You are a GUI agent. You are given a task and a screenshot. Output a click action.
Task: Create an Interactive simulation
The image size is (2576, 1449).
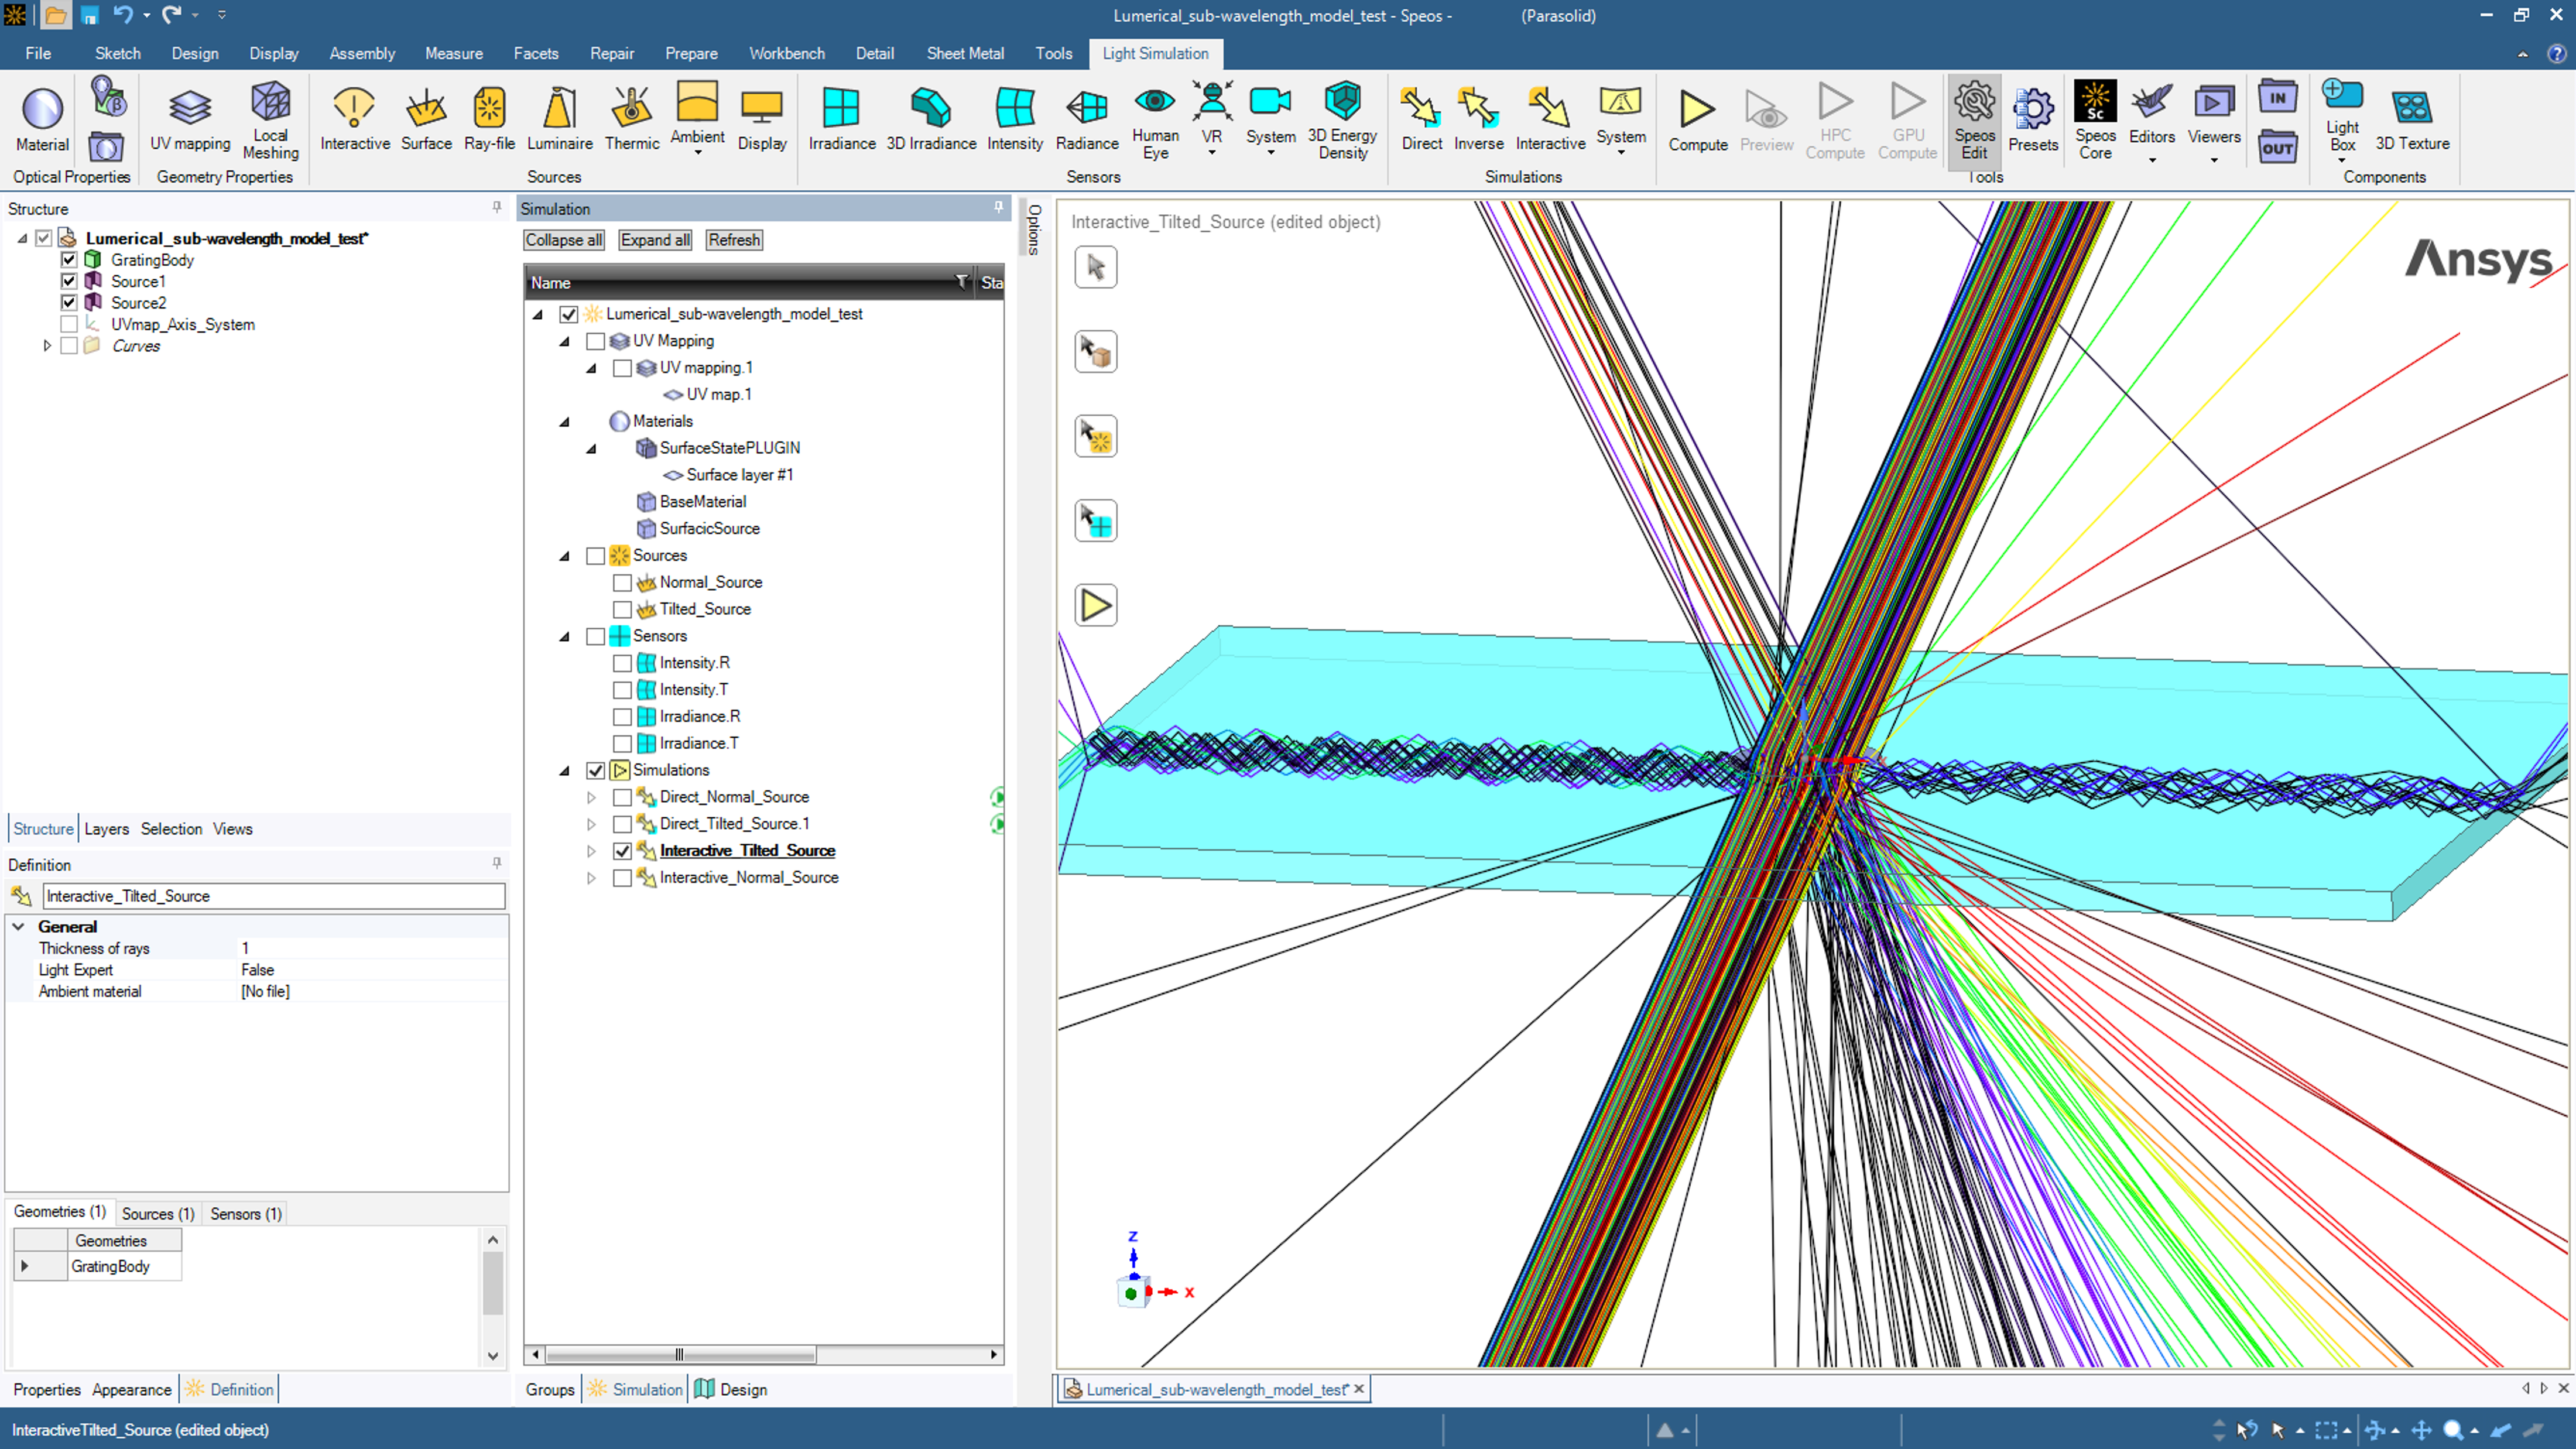1550,119
